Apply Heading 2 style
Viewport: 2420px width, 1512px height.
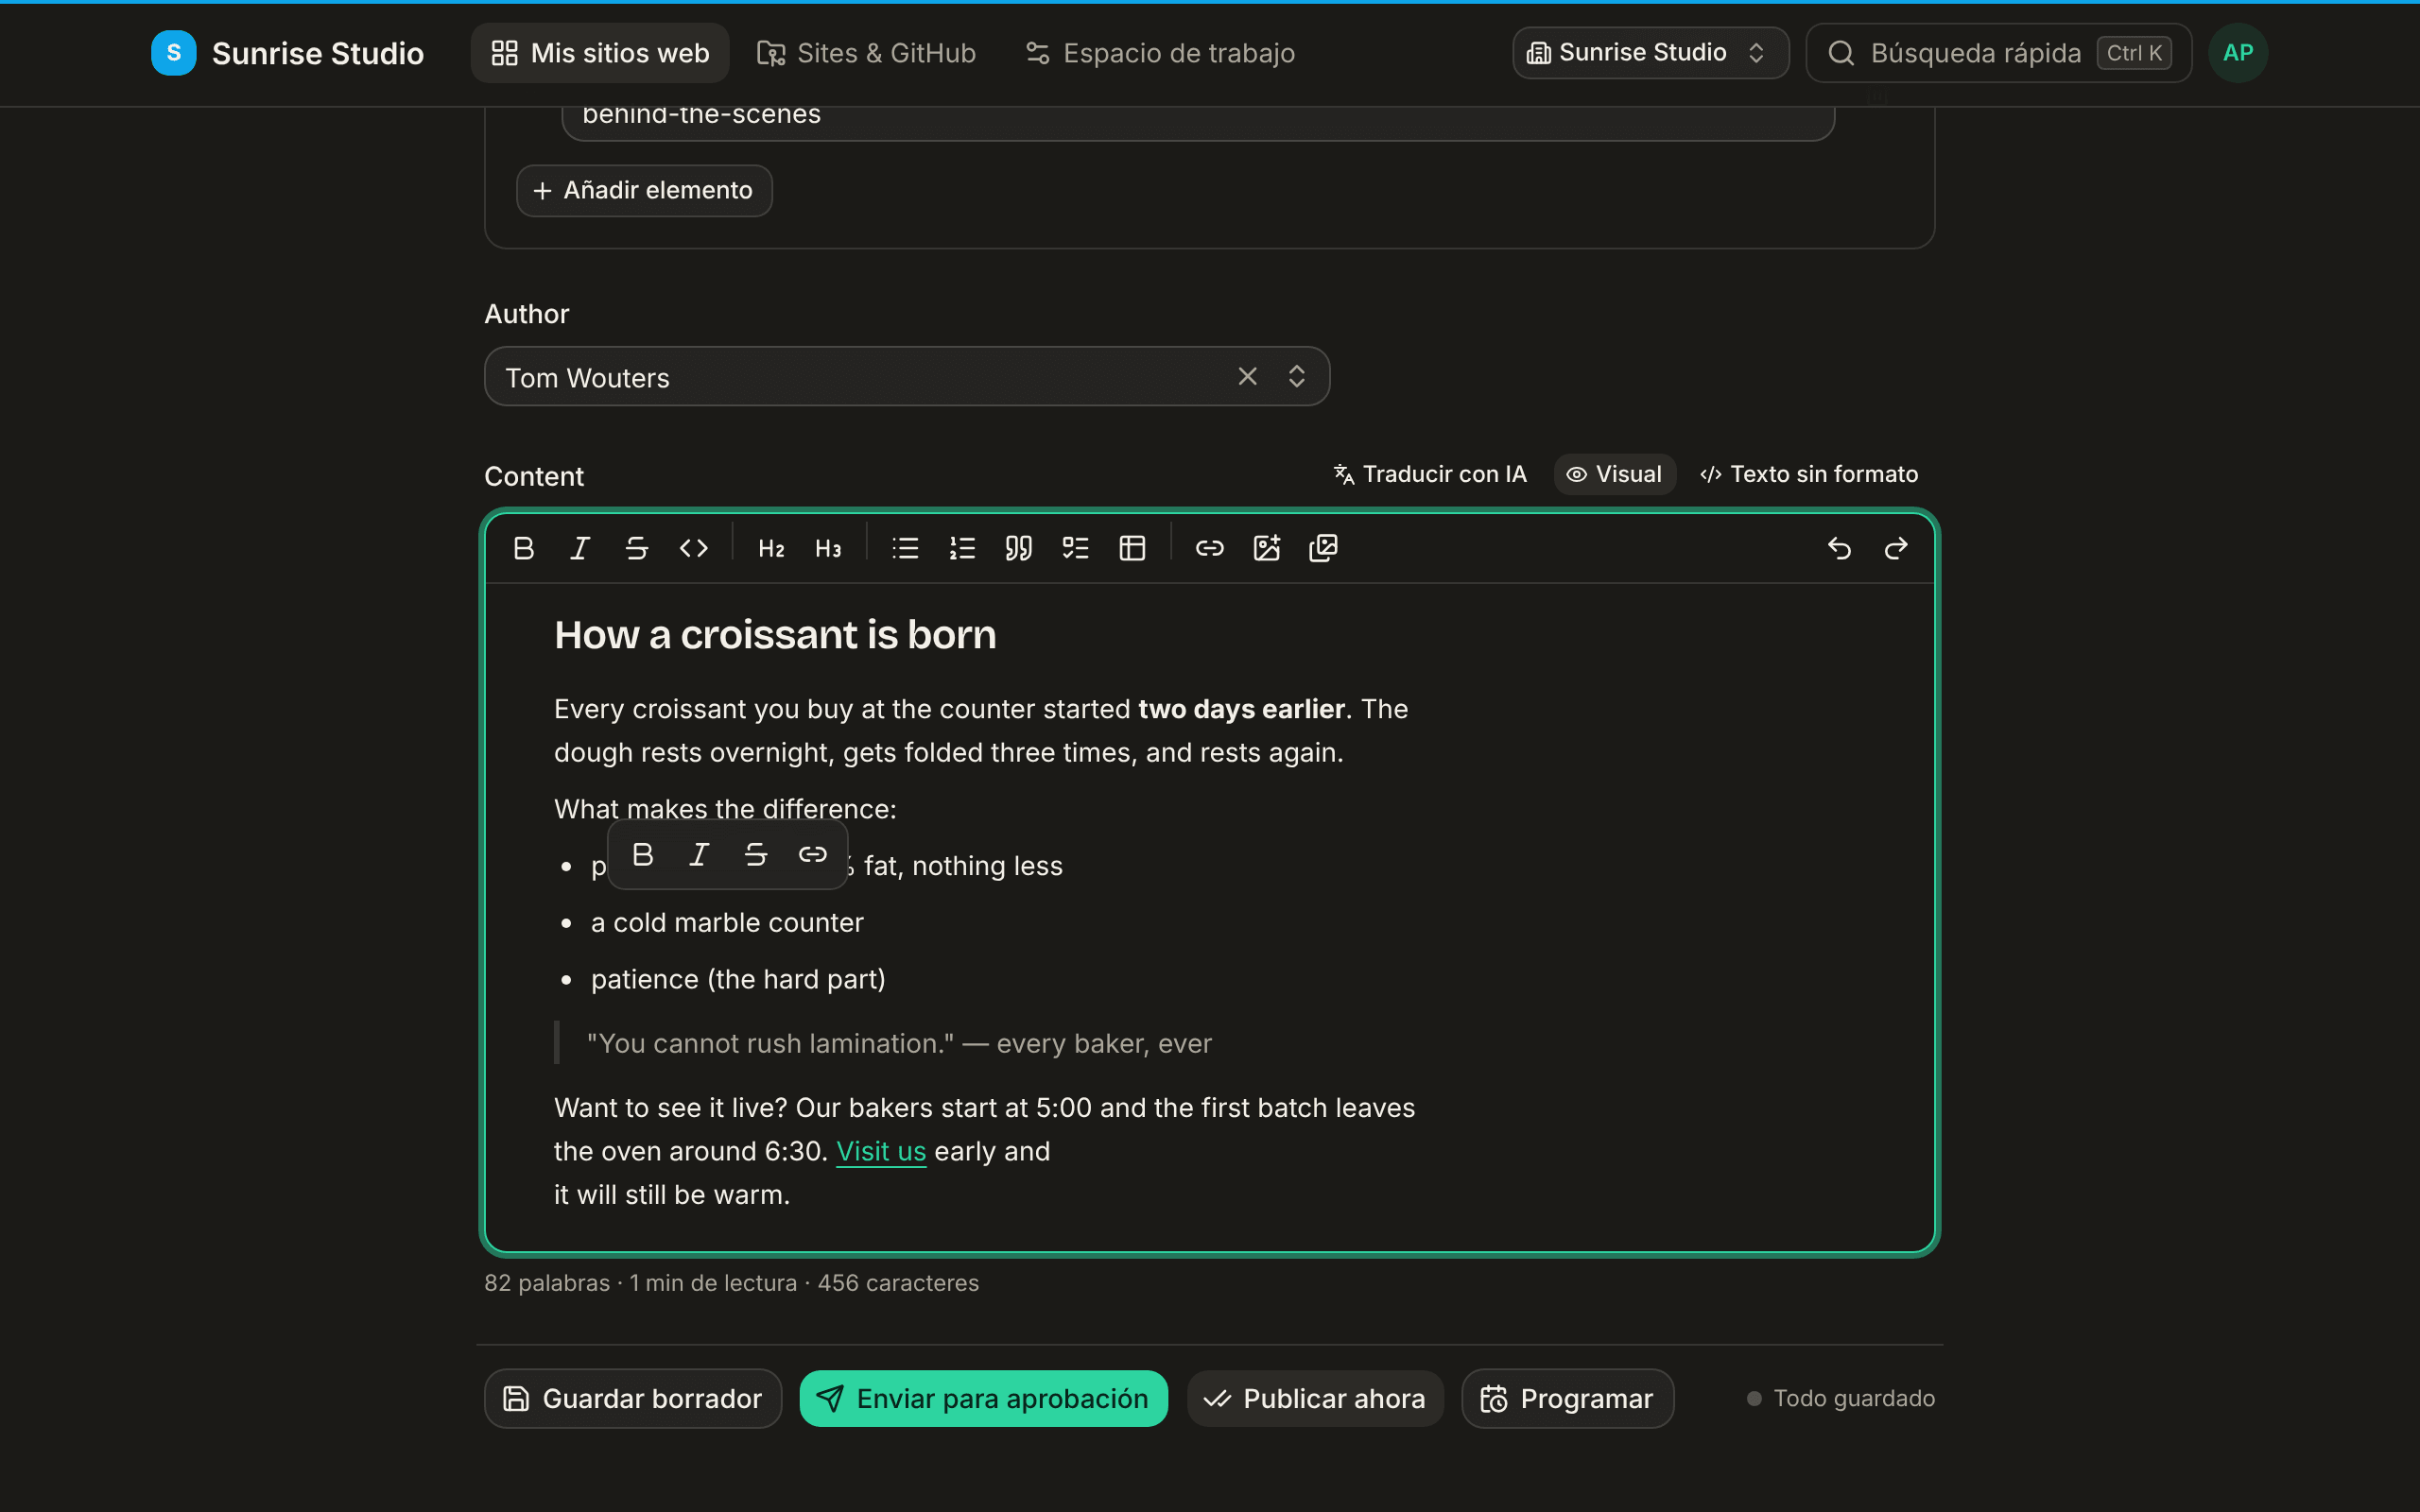coord(771,548)
